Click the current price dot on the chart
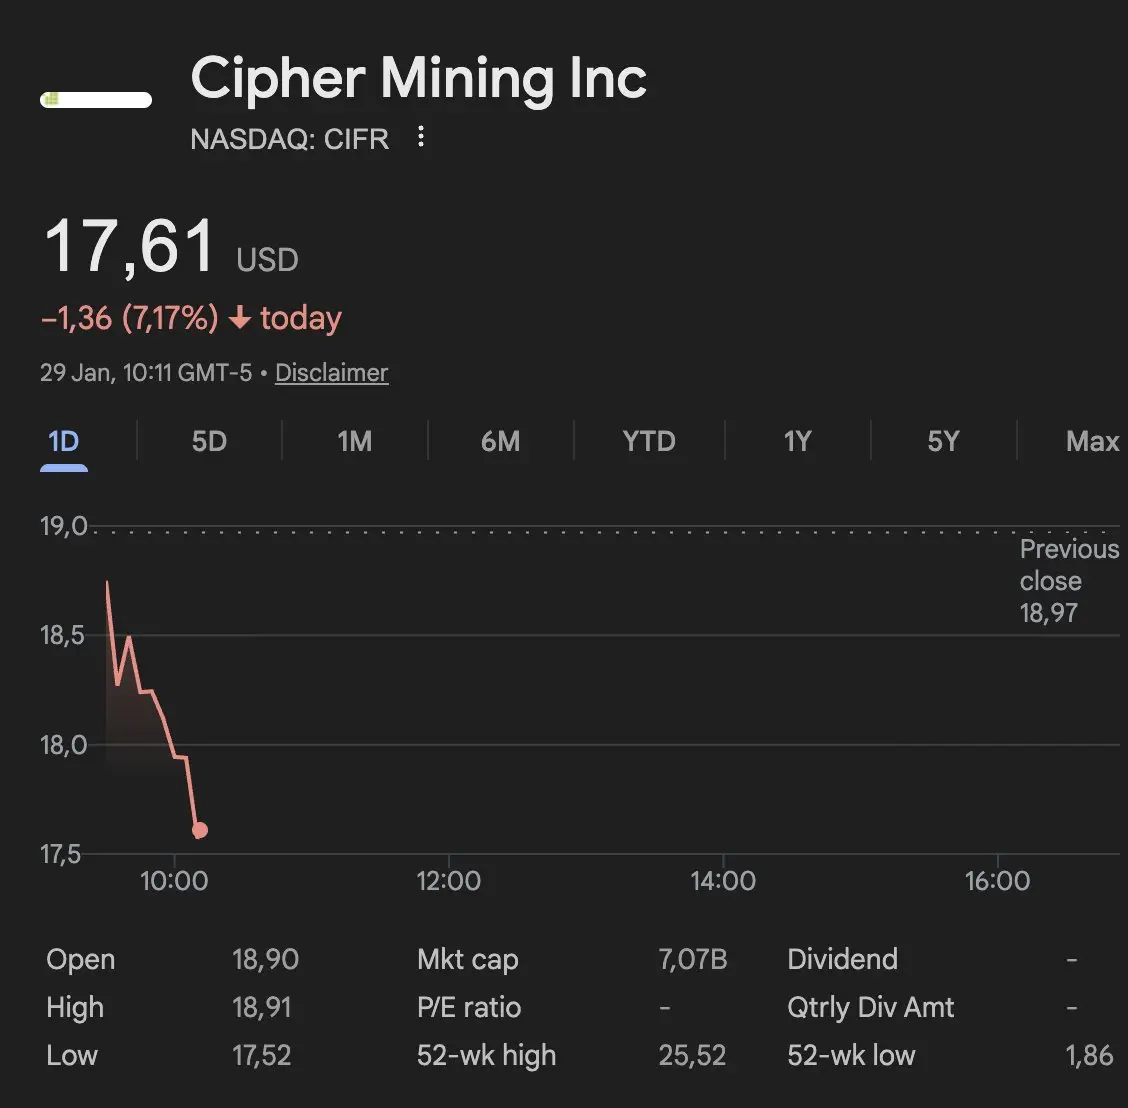Viewport: 1128px width, 1108px height. click(x=199, y=830)
